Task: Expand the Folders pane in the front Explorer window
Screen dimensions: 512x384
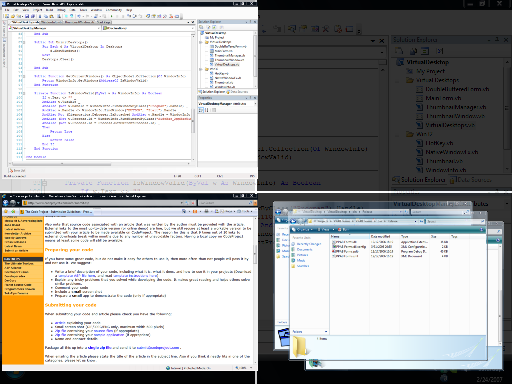Action: (x=309, y=331)
